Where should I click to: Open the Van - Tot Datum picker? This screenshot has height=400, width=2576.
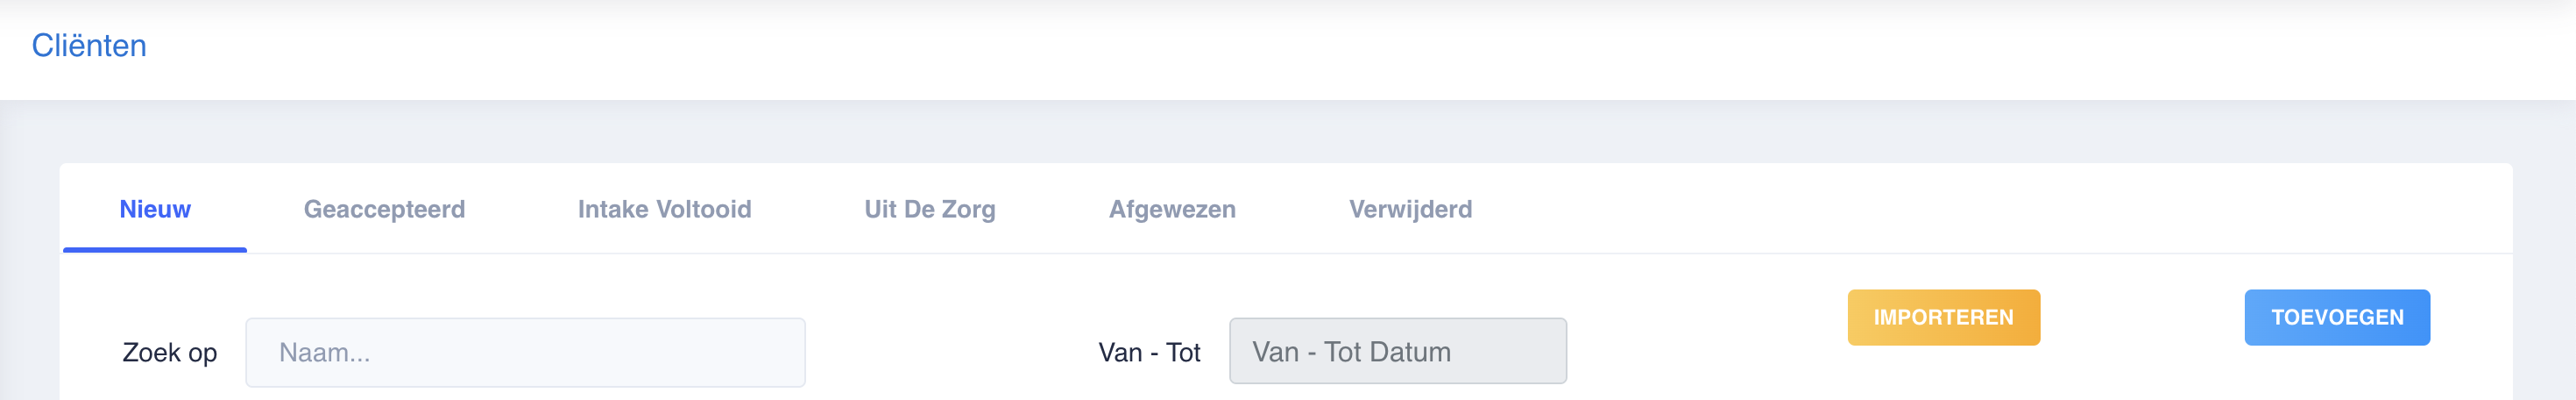point(1397,351)
